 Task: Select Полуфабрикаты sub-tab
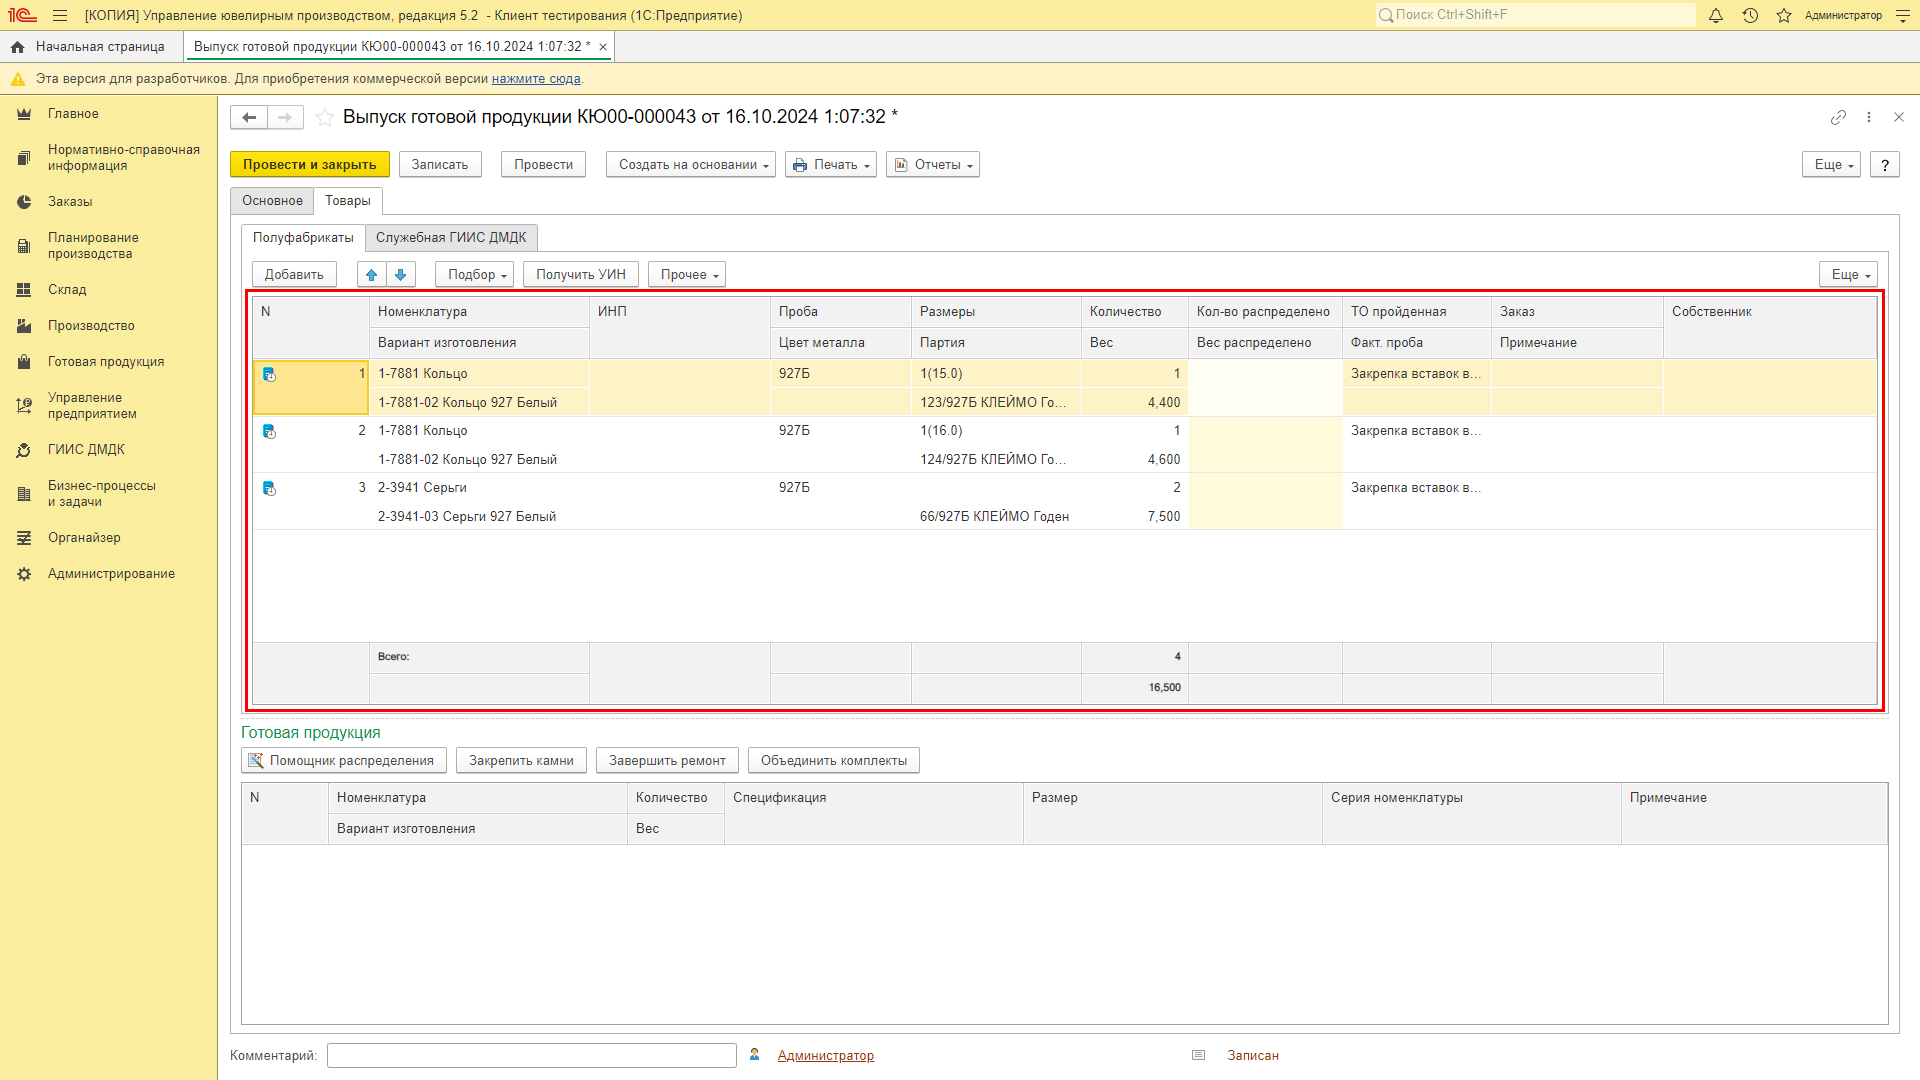pos(303,238)
